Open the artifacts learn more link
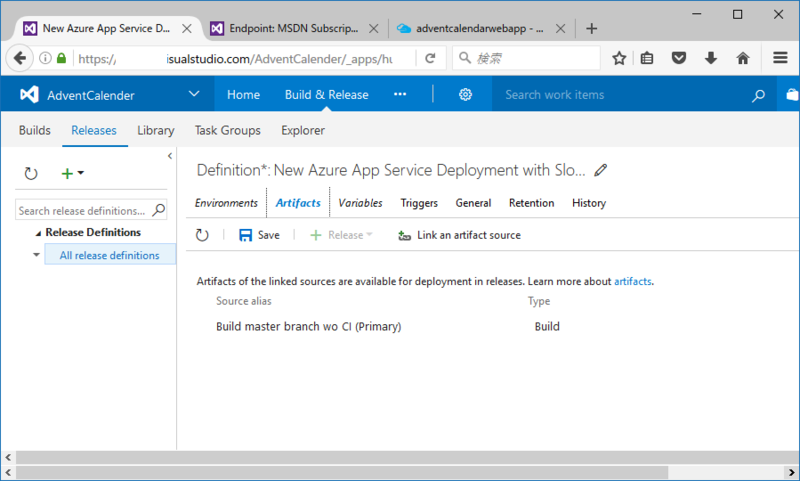This screenshot has height=481, width=800. point(632,282)
